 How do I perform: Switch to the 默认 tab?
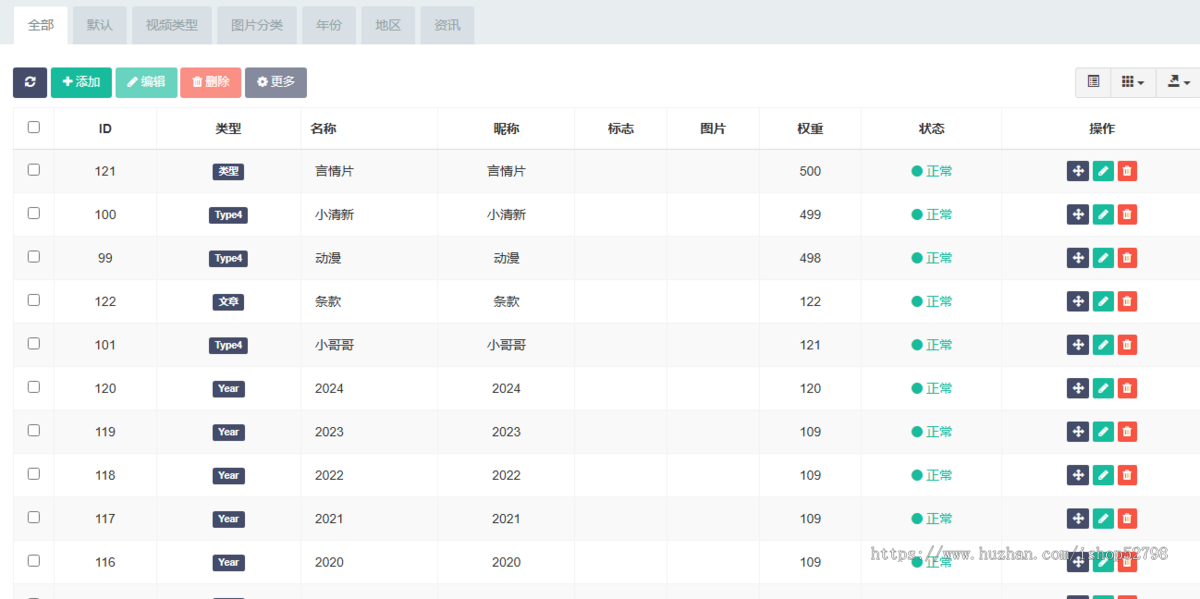(100, 25)
